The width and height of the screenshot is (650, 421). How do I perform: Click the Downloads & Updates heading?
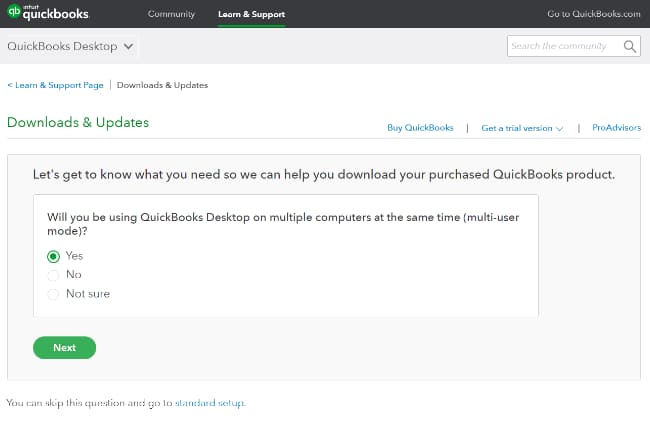78,123
